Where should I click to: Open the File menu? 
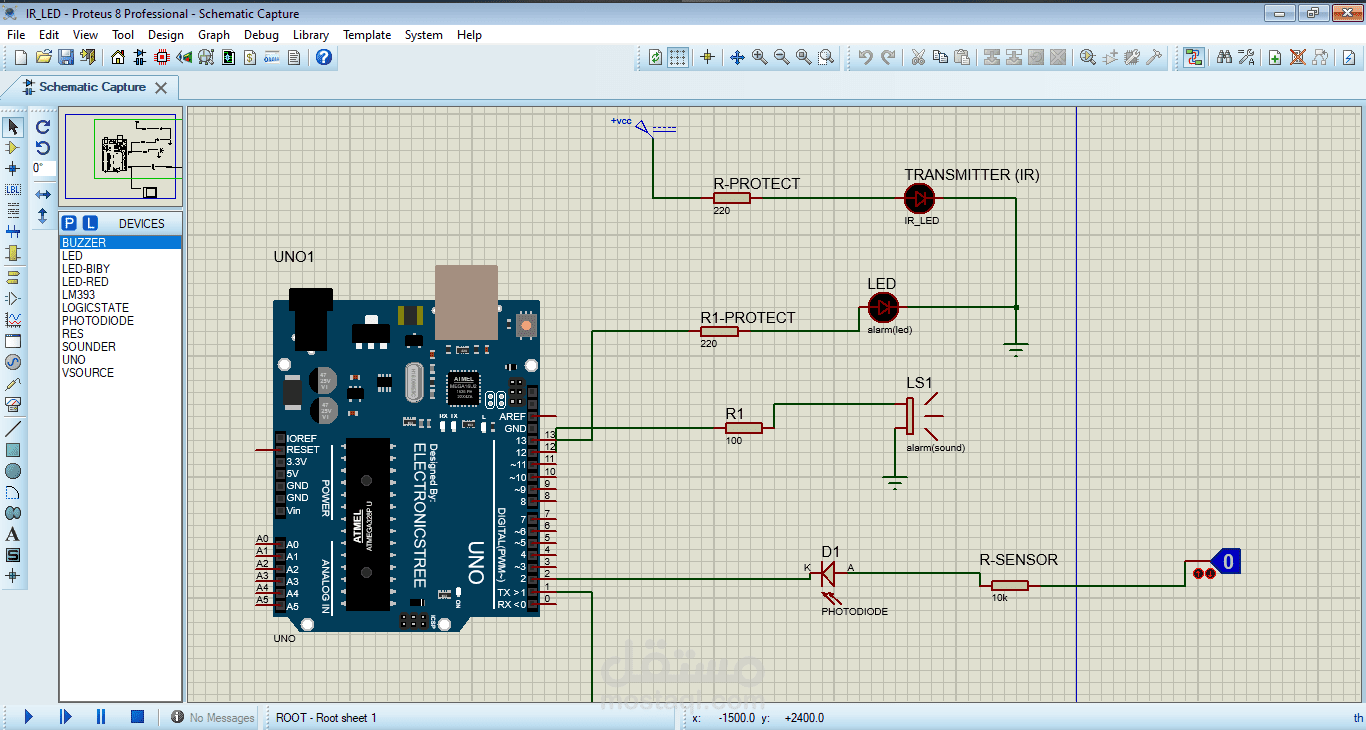pos(16,34)
